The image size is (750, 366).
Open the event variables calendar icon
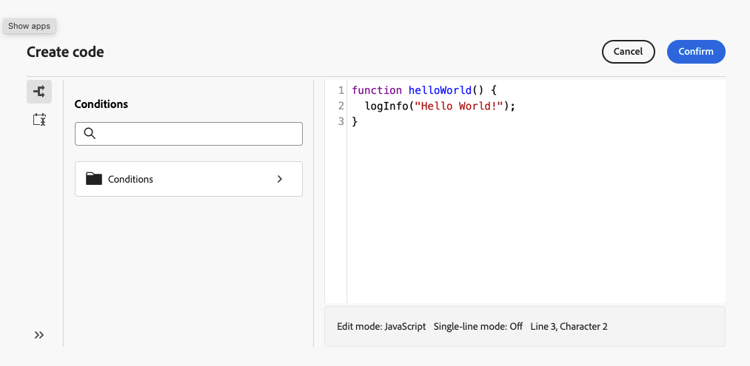[39, 120]
